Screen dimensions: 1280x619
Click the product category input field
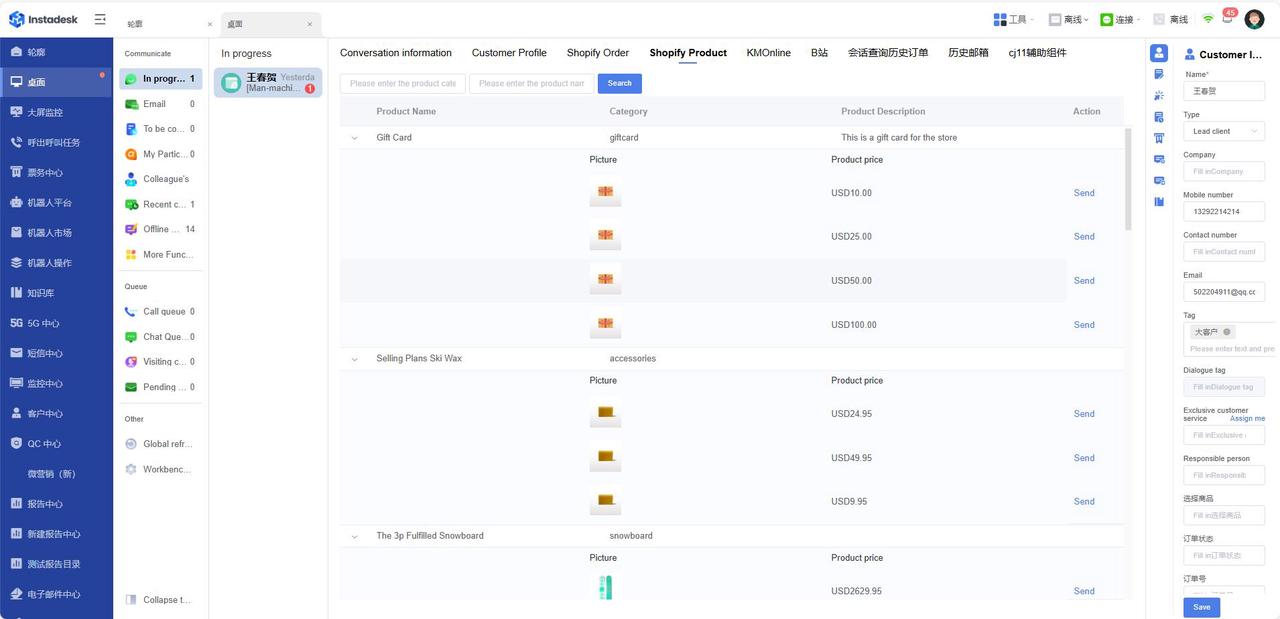click(402, 84)
